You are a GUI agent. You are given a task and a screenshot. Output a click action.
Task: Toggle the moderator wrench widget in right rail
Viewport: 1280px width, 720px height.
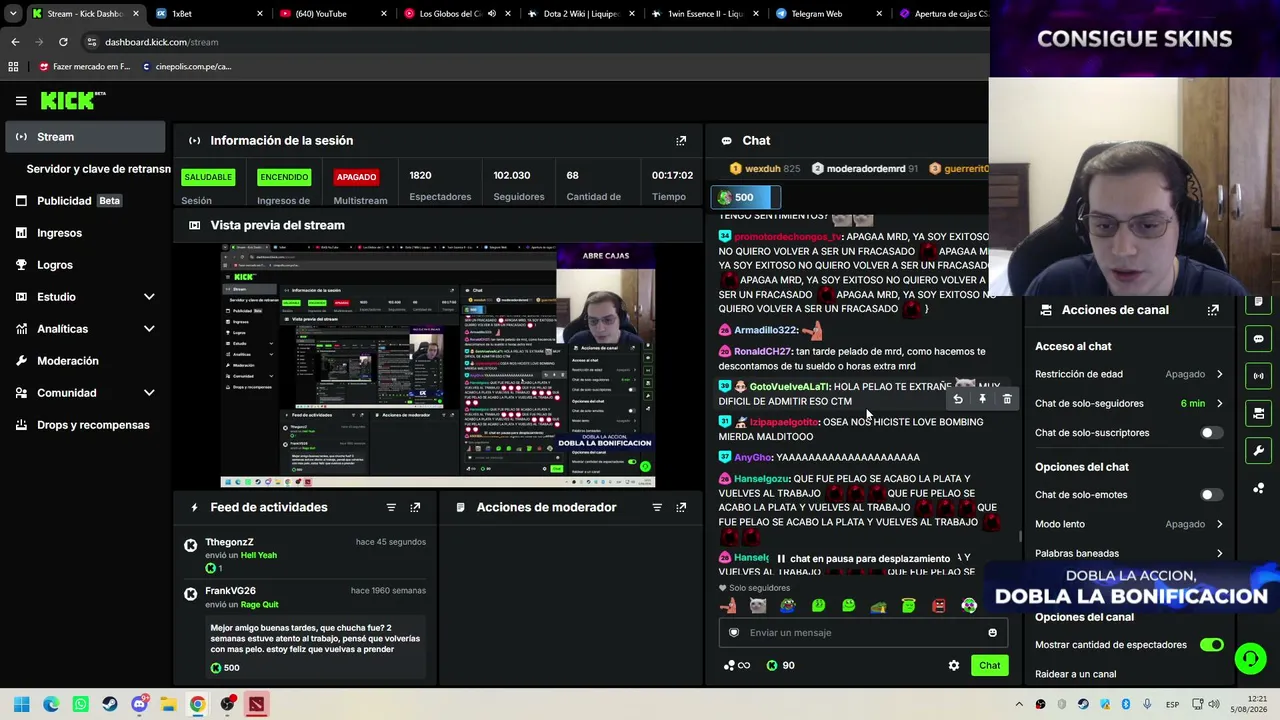click(1259, 450)
